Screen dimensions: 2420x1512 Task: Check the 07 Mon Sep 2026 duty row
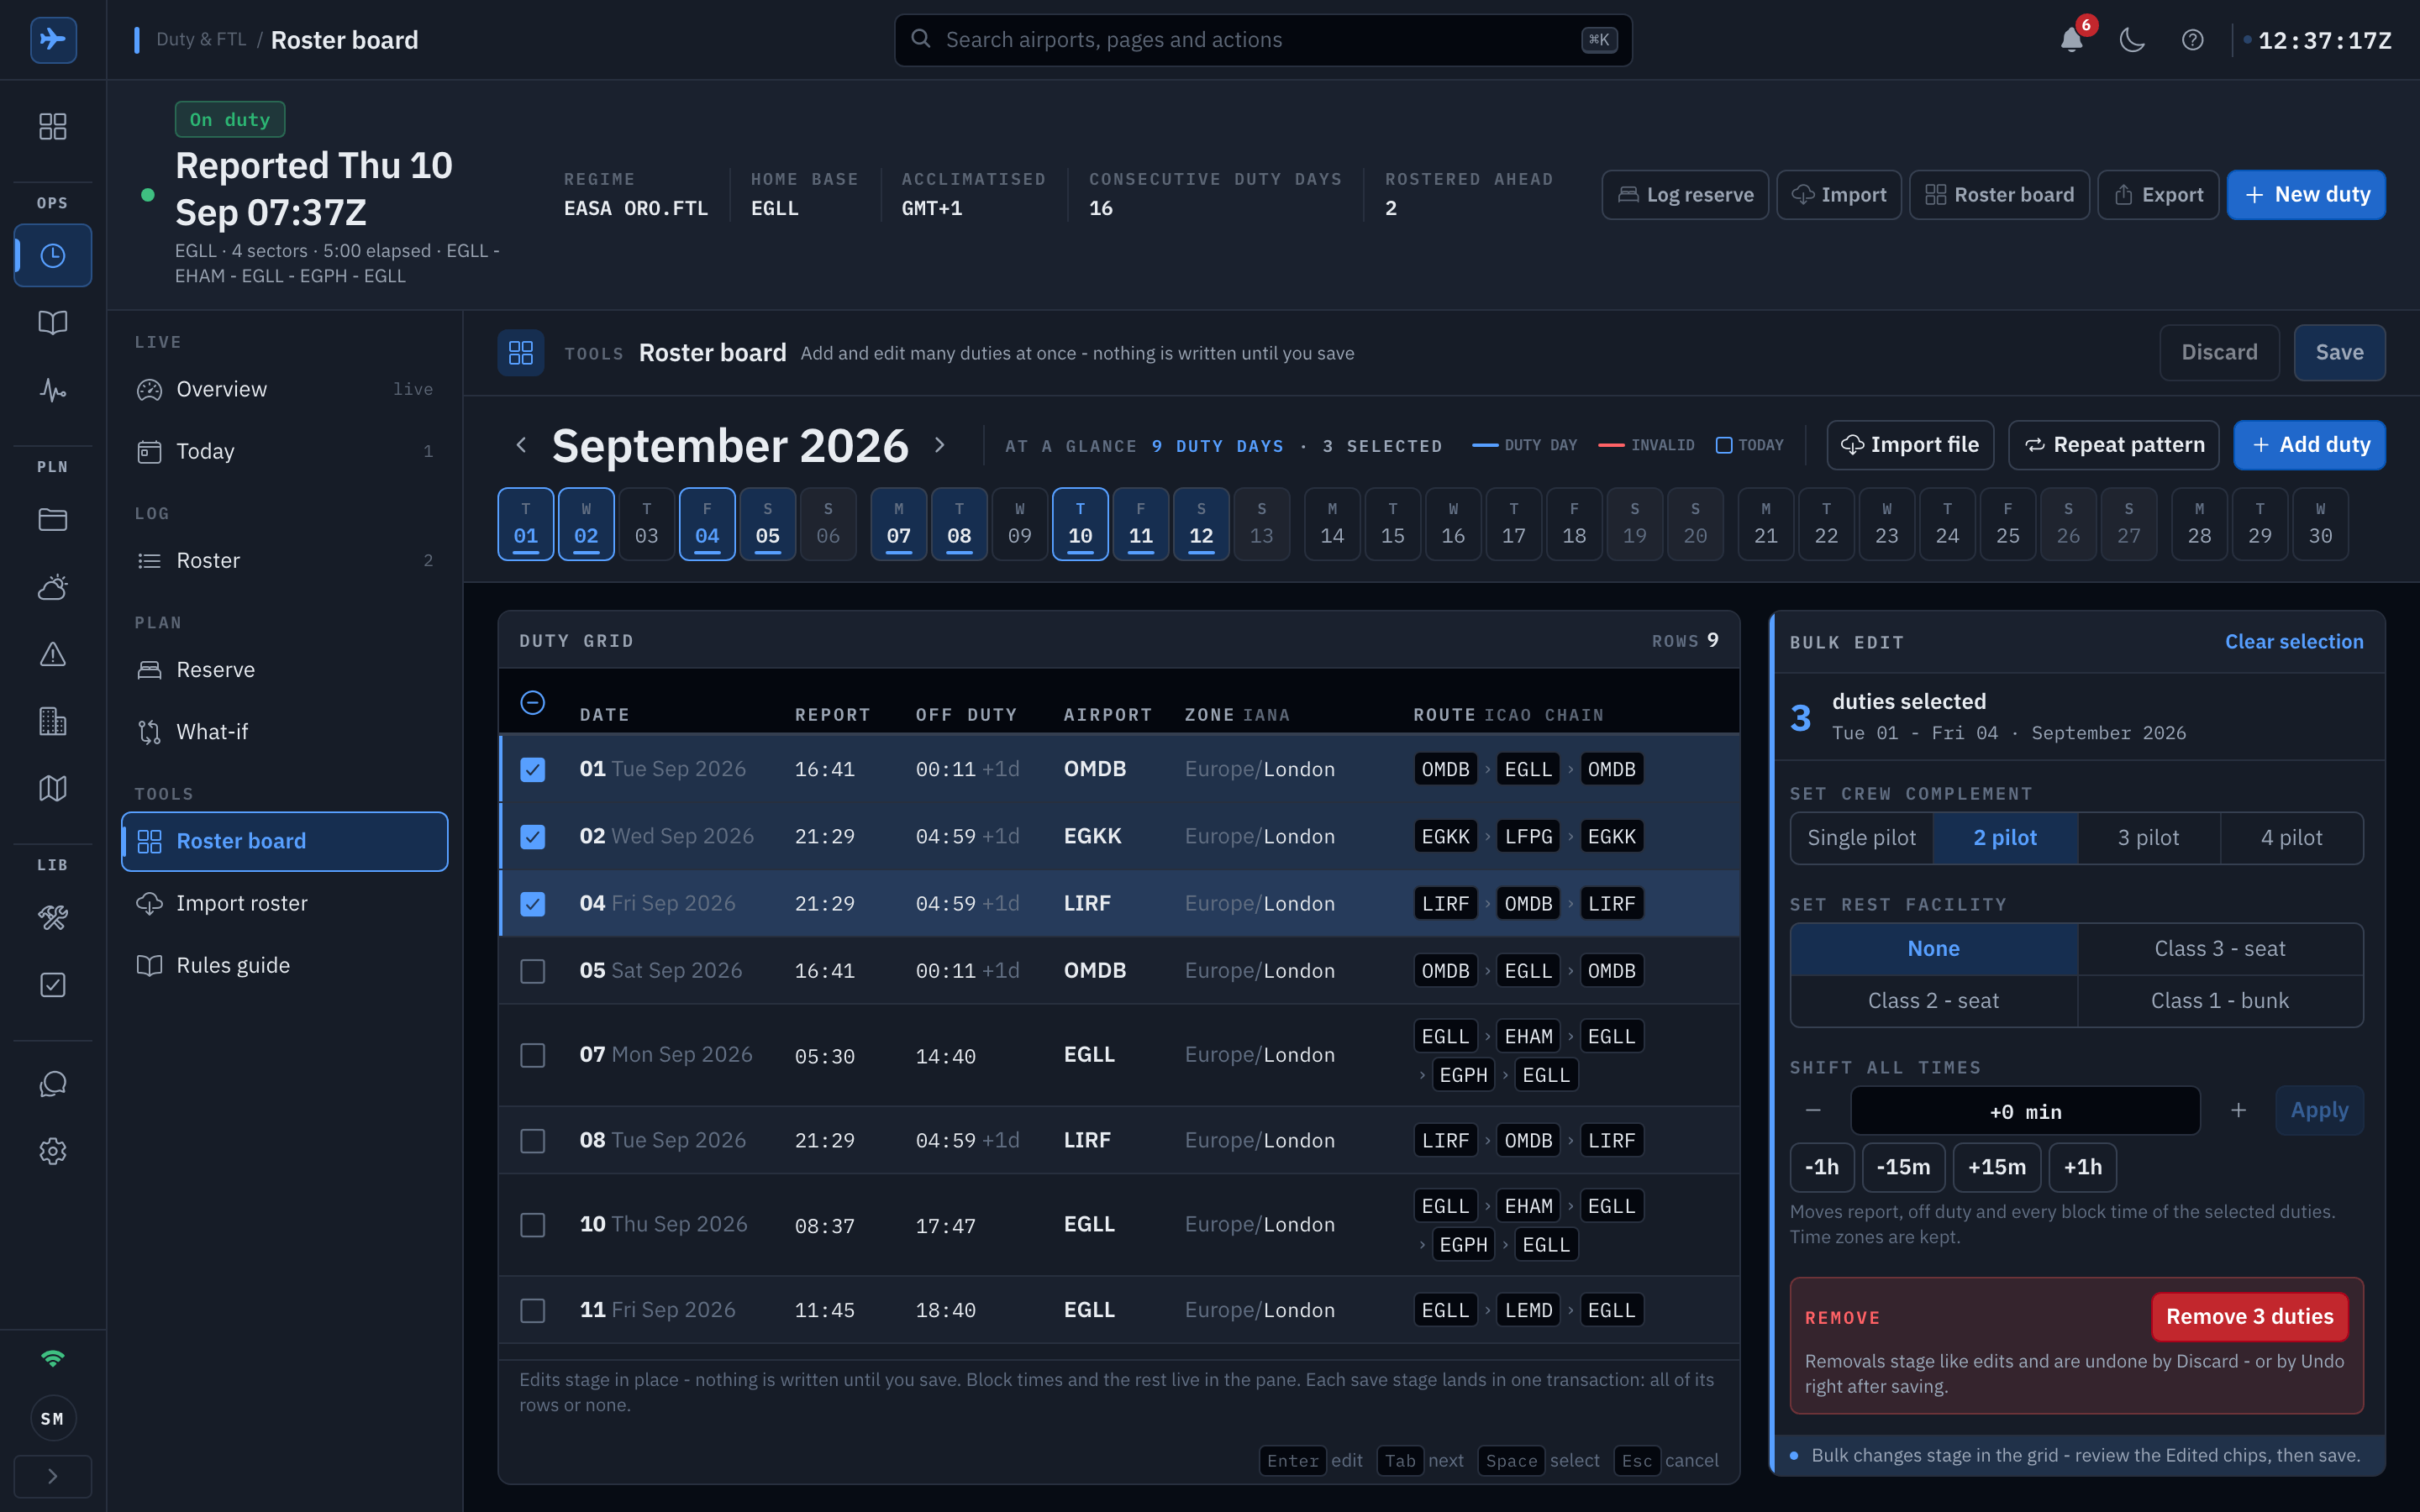click(x=533, y=1055)
